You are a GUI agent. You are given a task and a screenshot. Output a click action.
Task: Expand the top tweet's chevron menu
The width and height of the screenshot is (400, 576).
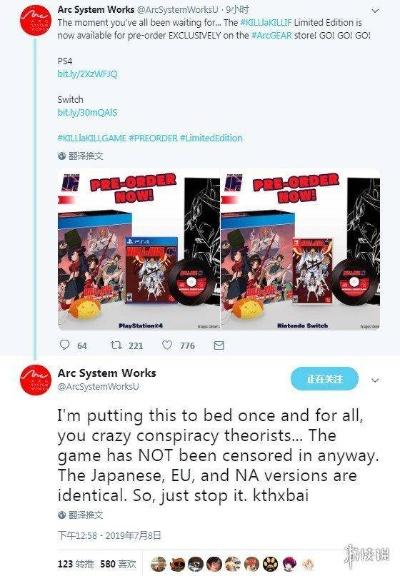pos(375,11)
